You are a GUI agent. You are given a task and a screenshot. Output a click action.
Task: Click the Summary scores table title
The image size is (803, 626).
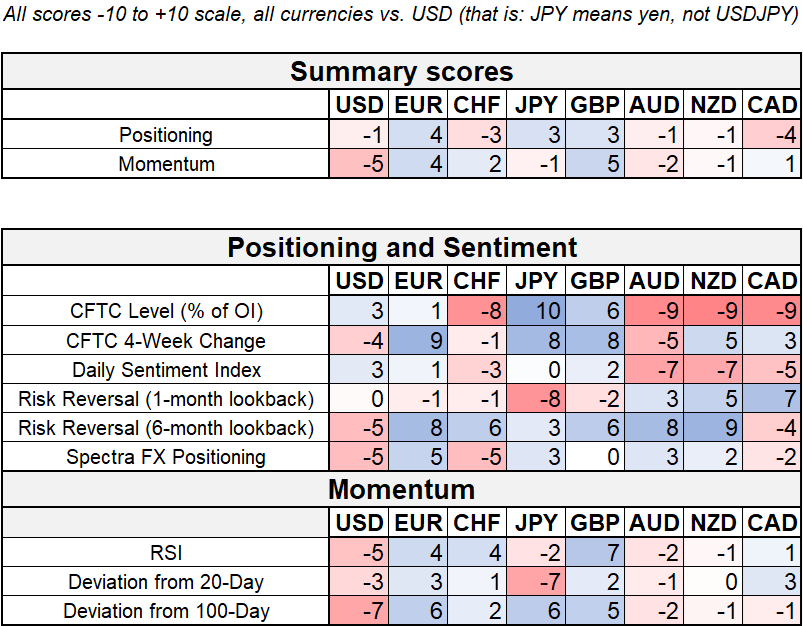[401, 72]
